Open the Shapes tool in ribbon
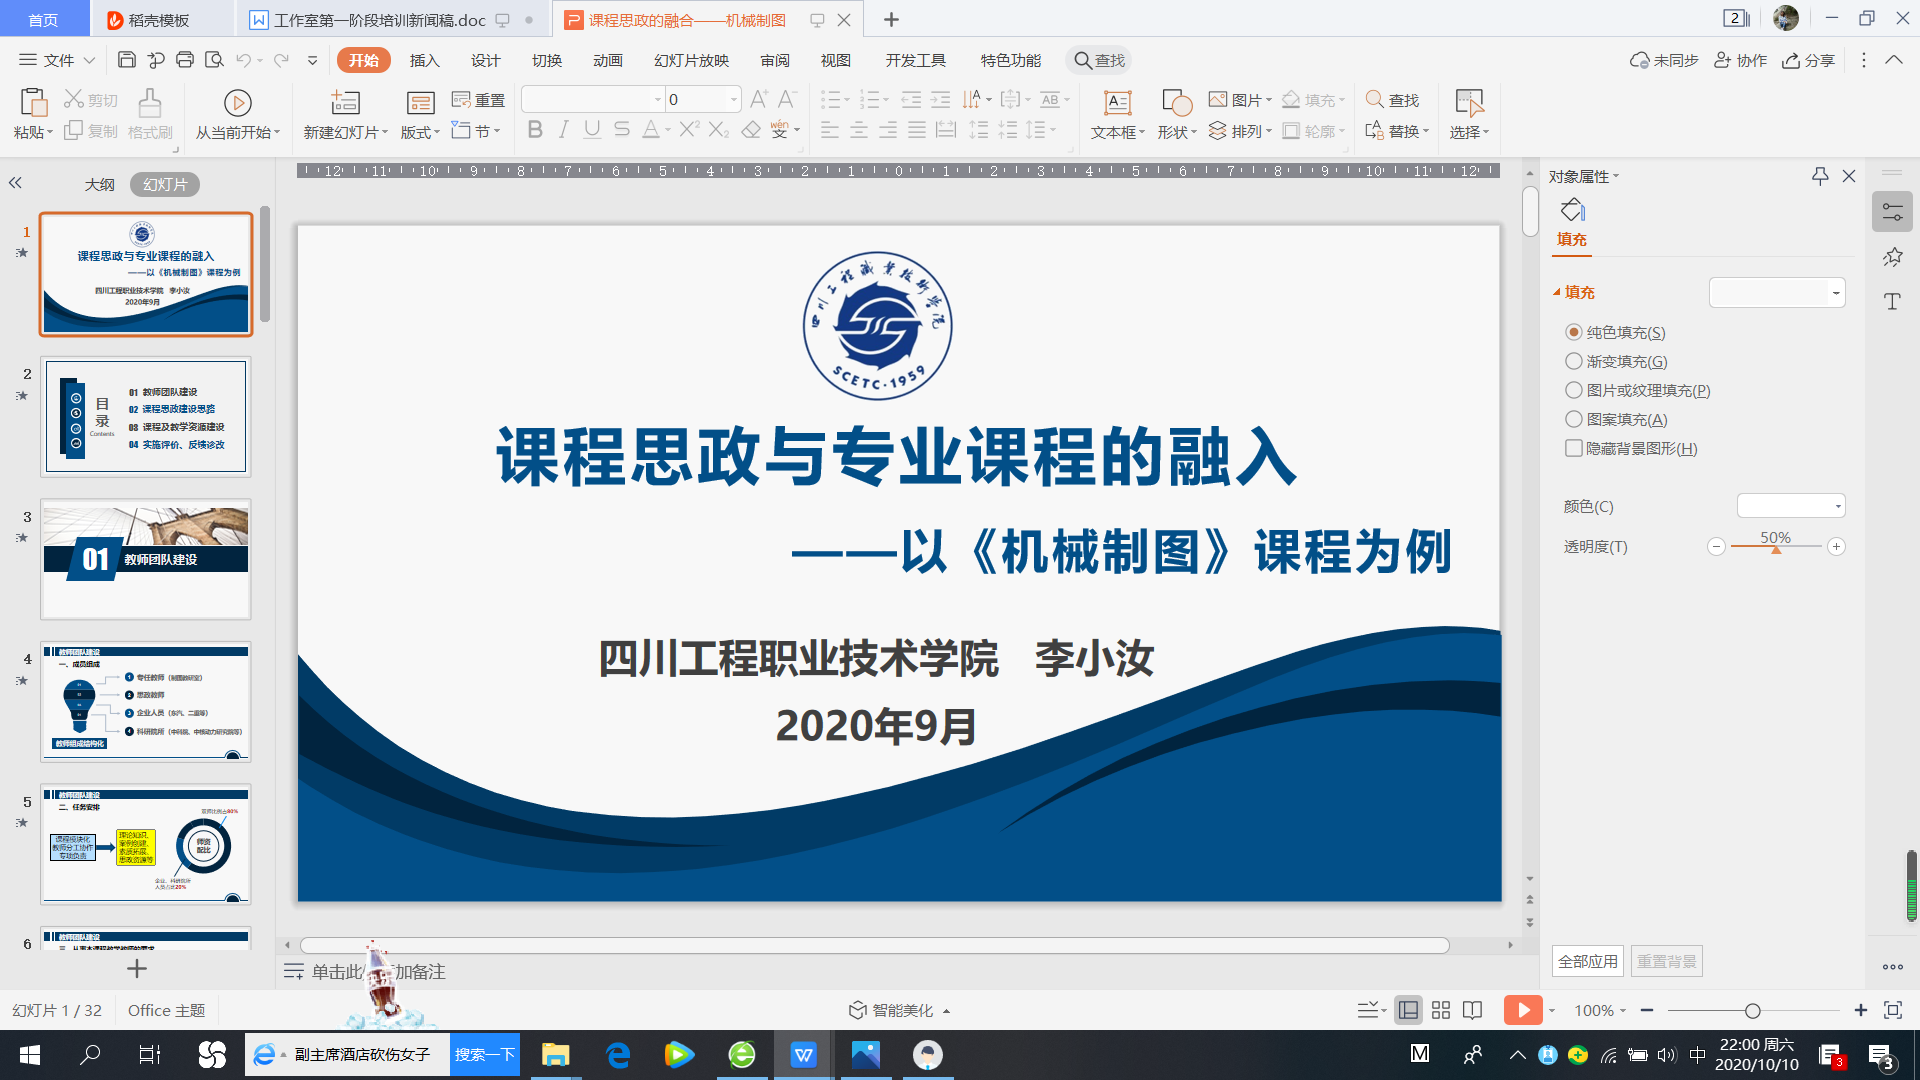Image resolution: width=1920 pixels, height=1080 pixels. pyautogui.click(x=1176, y=103)
